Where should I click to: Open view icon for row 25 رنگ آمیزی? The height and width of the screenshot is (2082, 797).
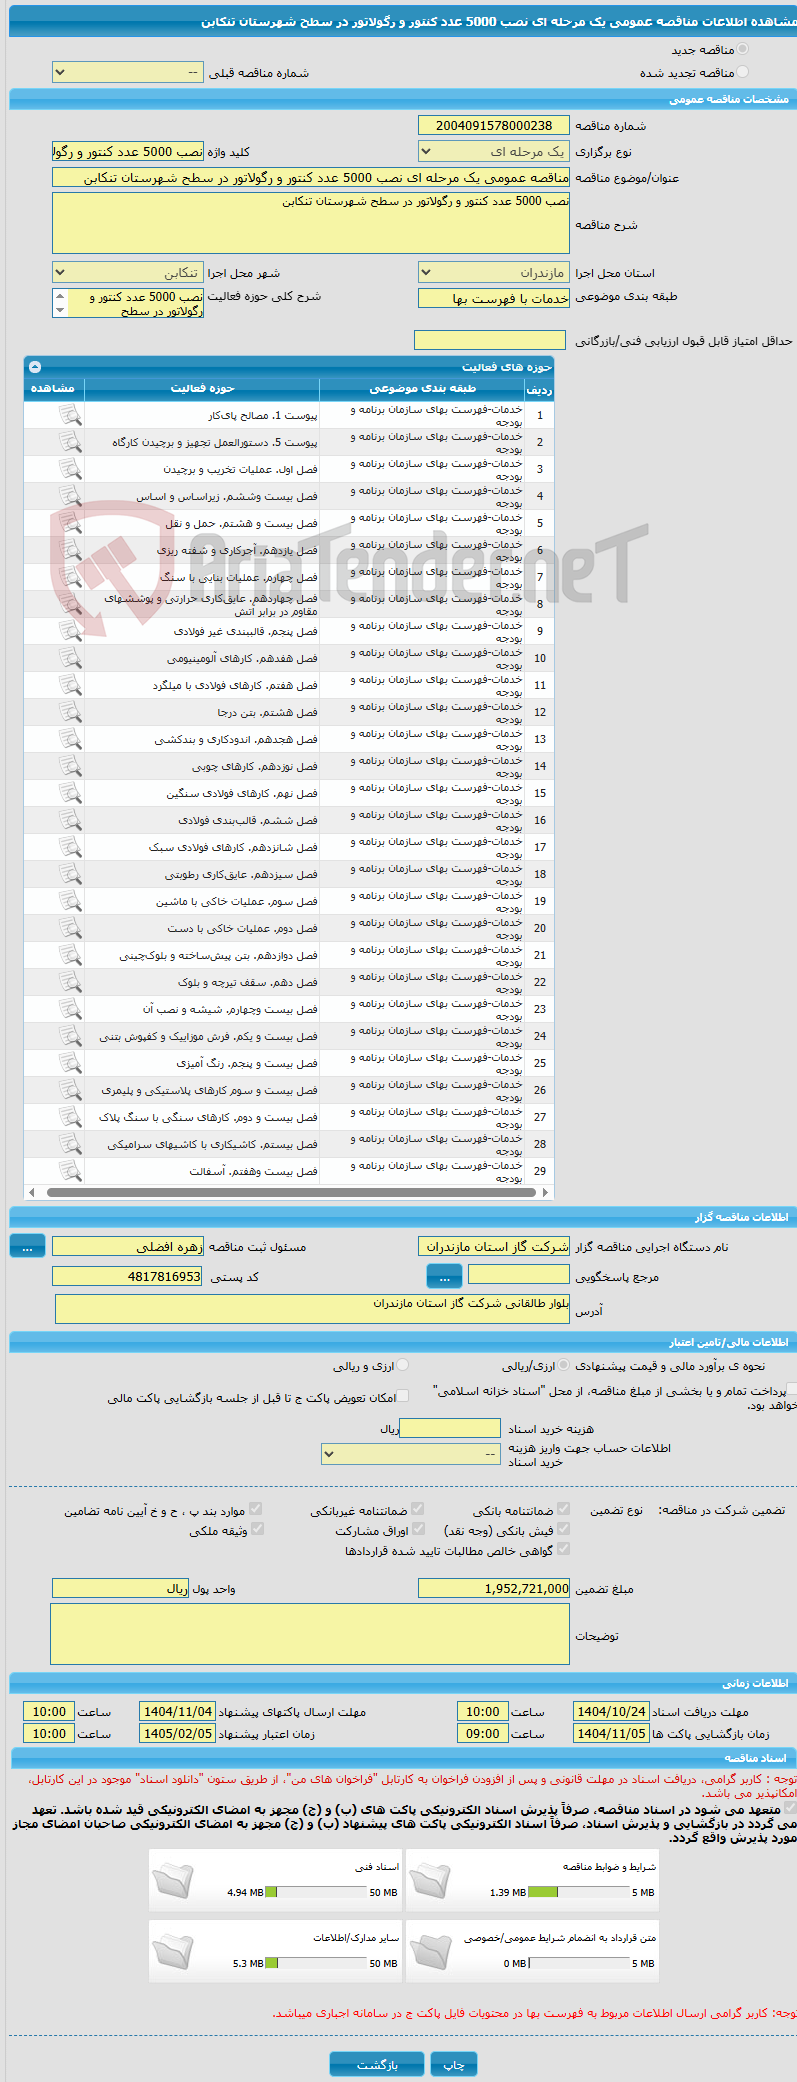pos(70,1063)
